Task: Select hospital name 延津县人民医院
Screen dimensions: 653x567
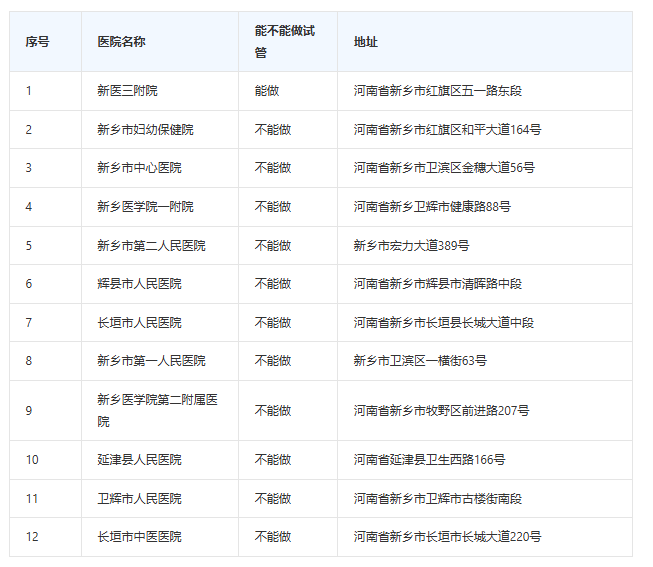Action: pyautogui.click(x=140, y=460)
